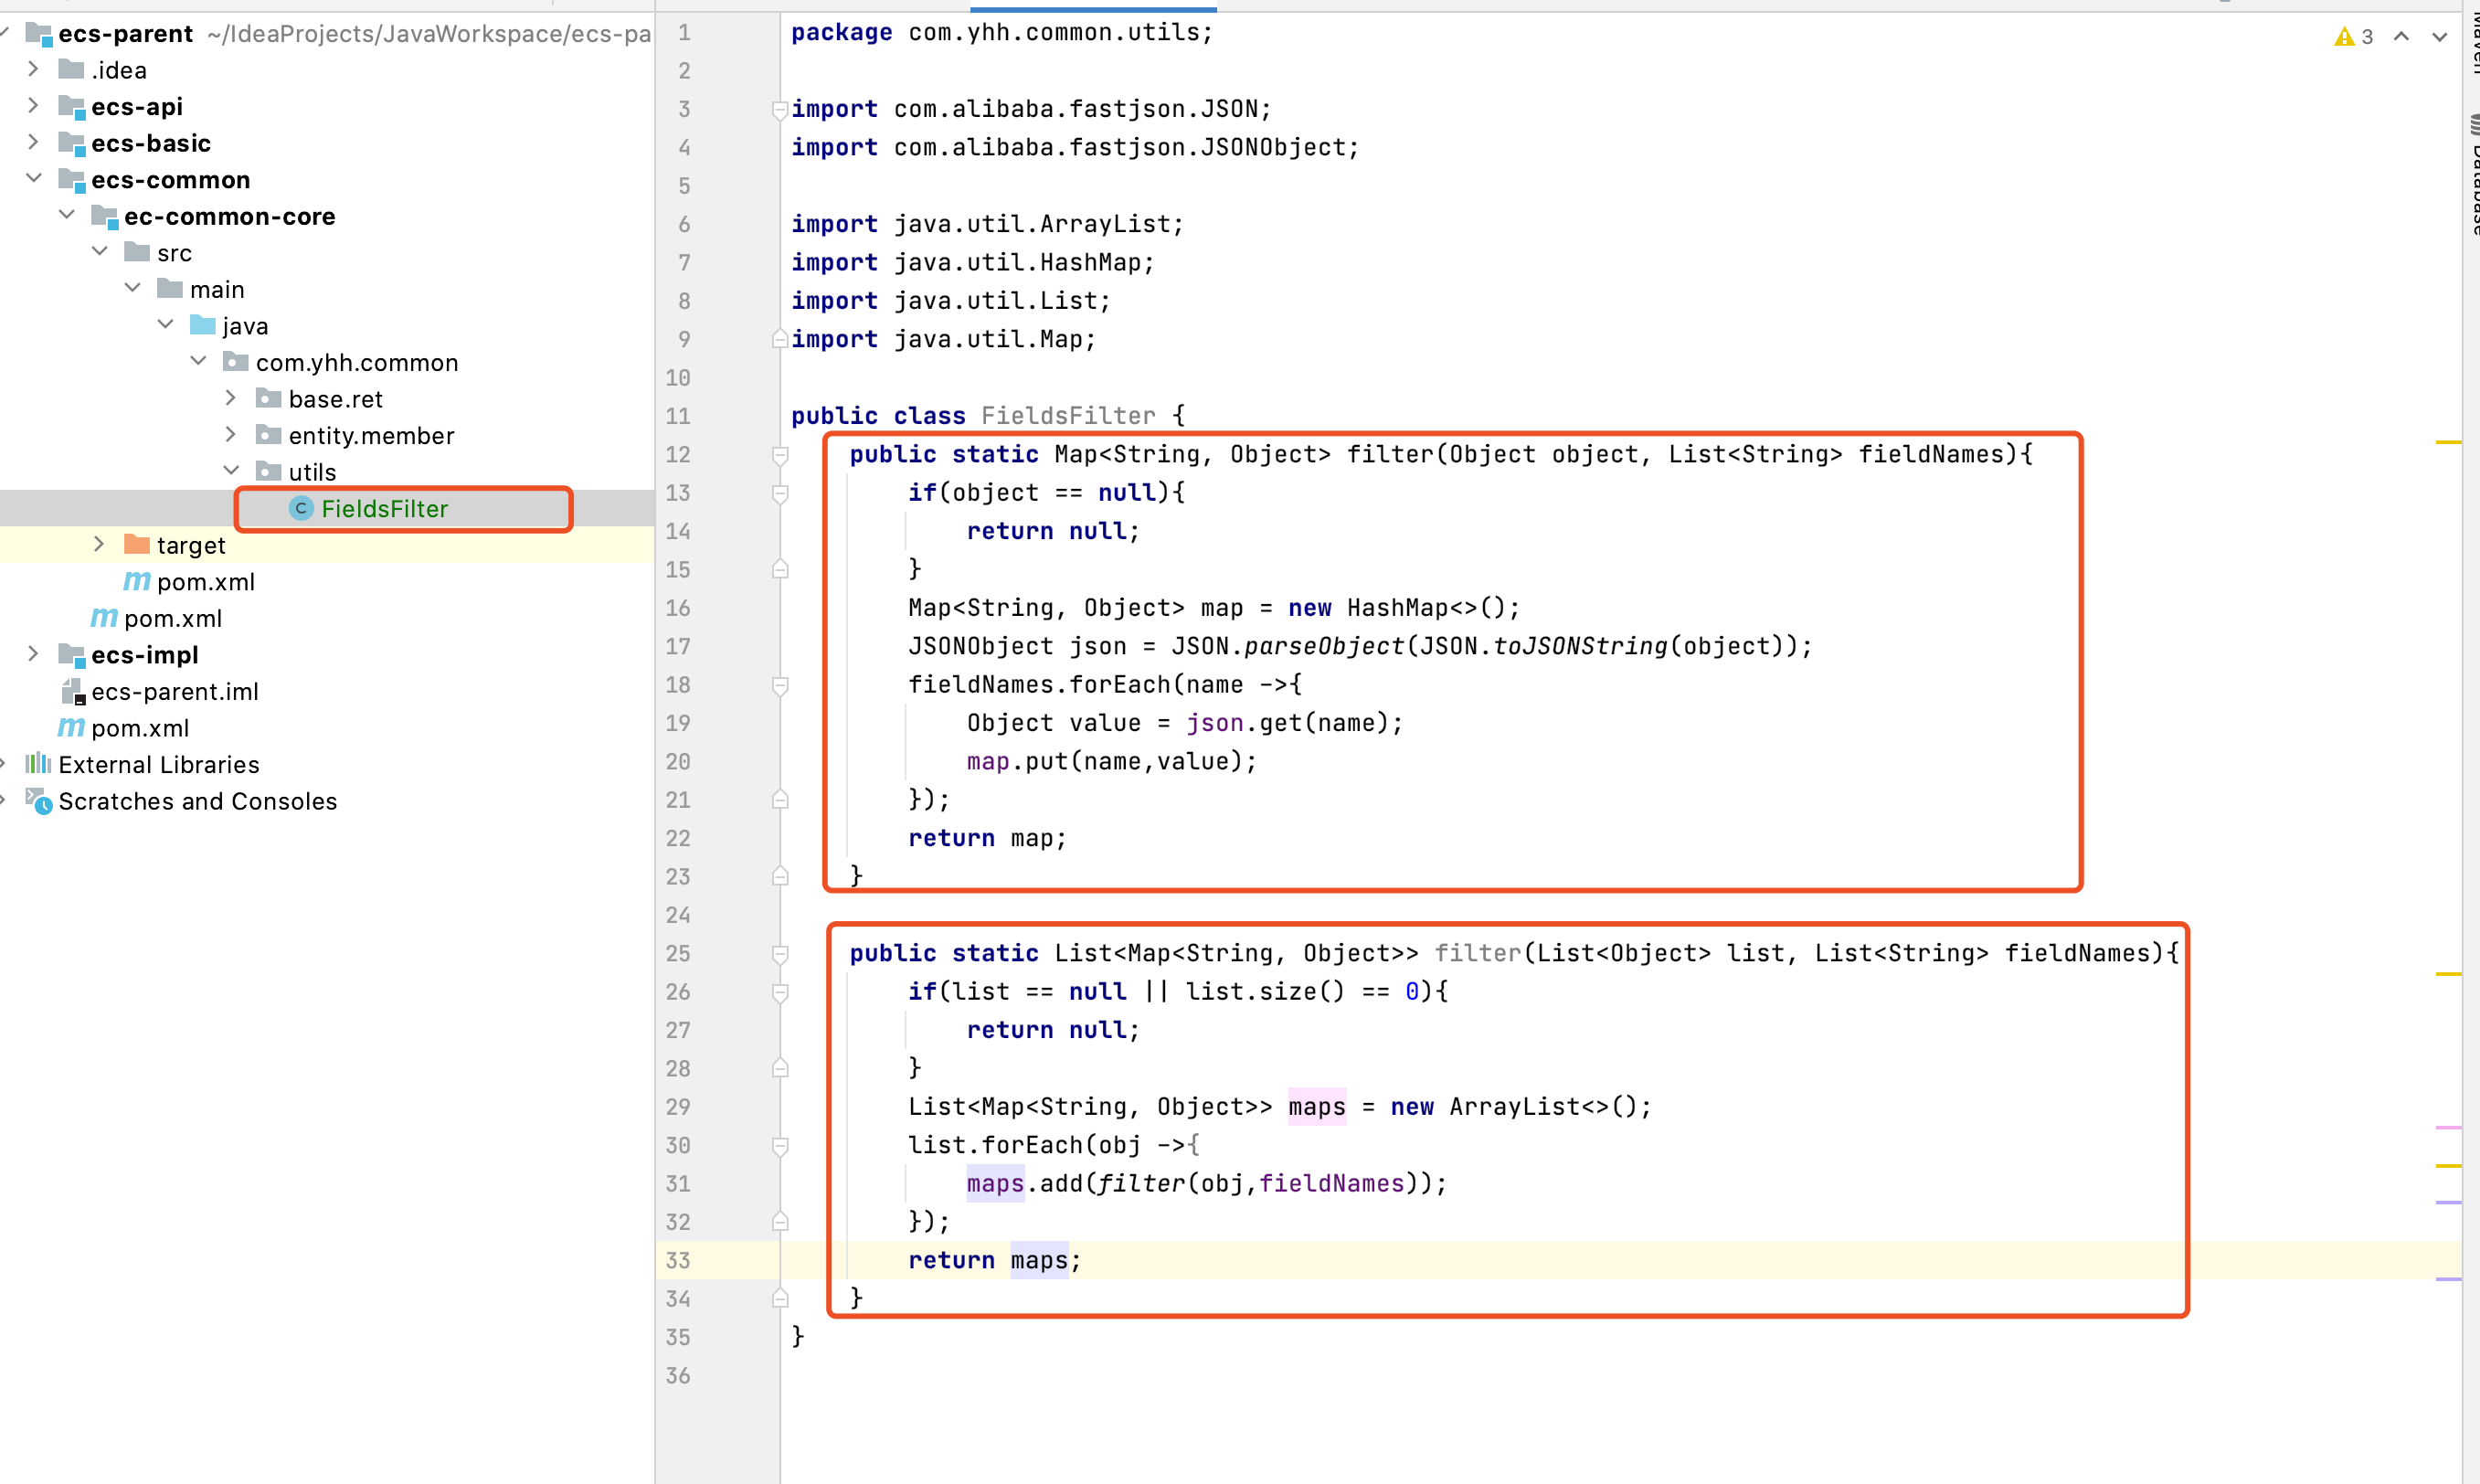Fold the import block at line 3
This screenshot has width=2480, height=1484.
(x=780, y=109)
